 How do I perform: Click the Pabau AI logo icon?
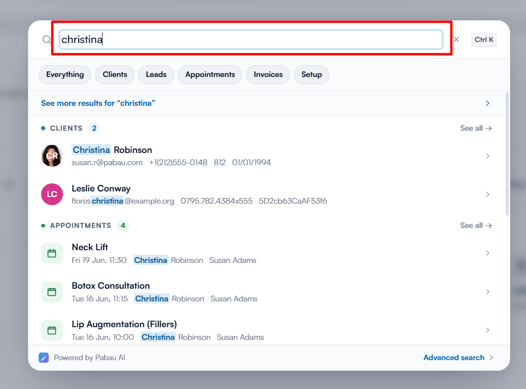(x=44, y=357)
